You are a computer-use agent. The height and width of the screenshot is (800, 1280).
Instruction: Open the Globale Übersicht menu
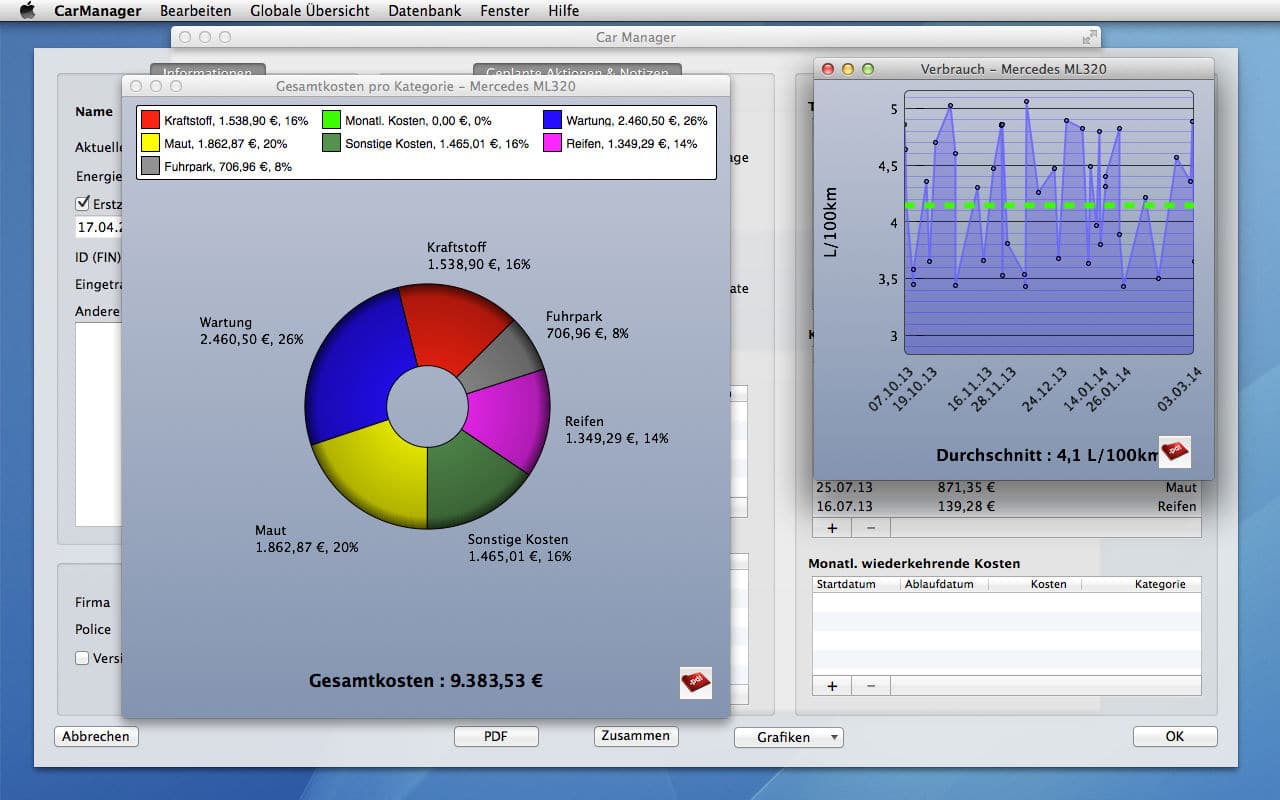coord(310,11)
